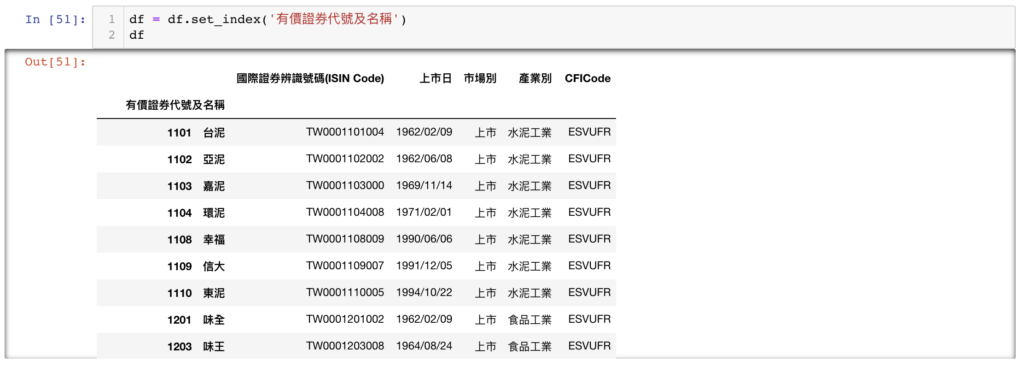1024x367 pixels.
Task: Click ISIN code TW0001203008
Action: tap(345, 347)
